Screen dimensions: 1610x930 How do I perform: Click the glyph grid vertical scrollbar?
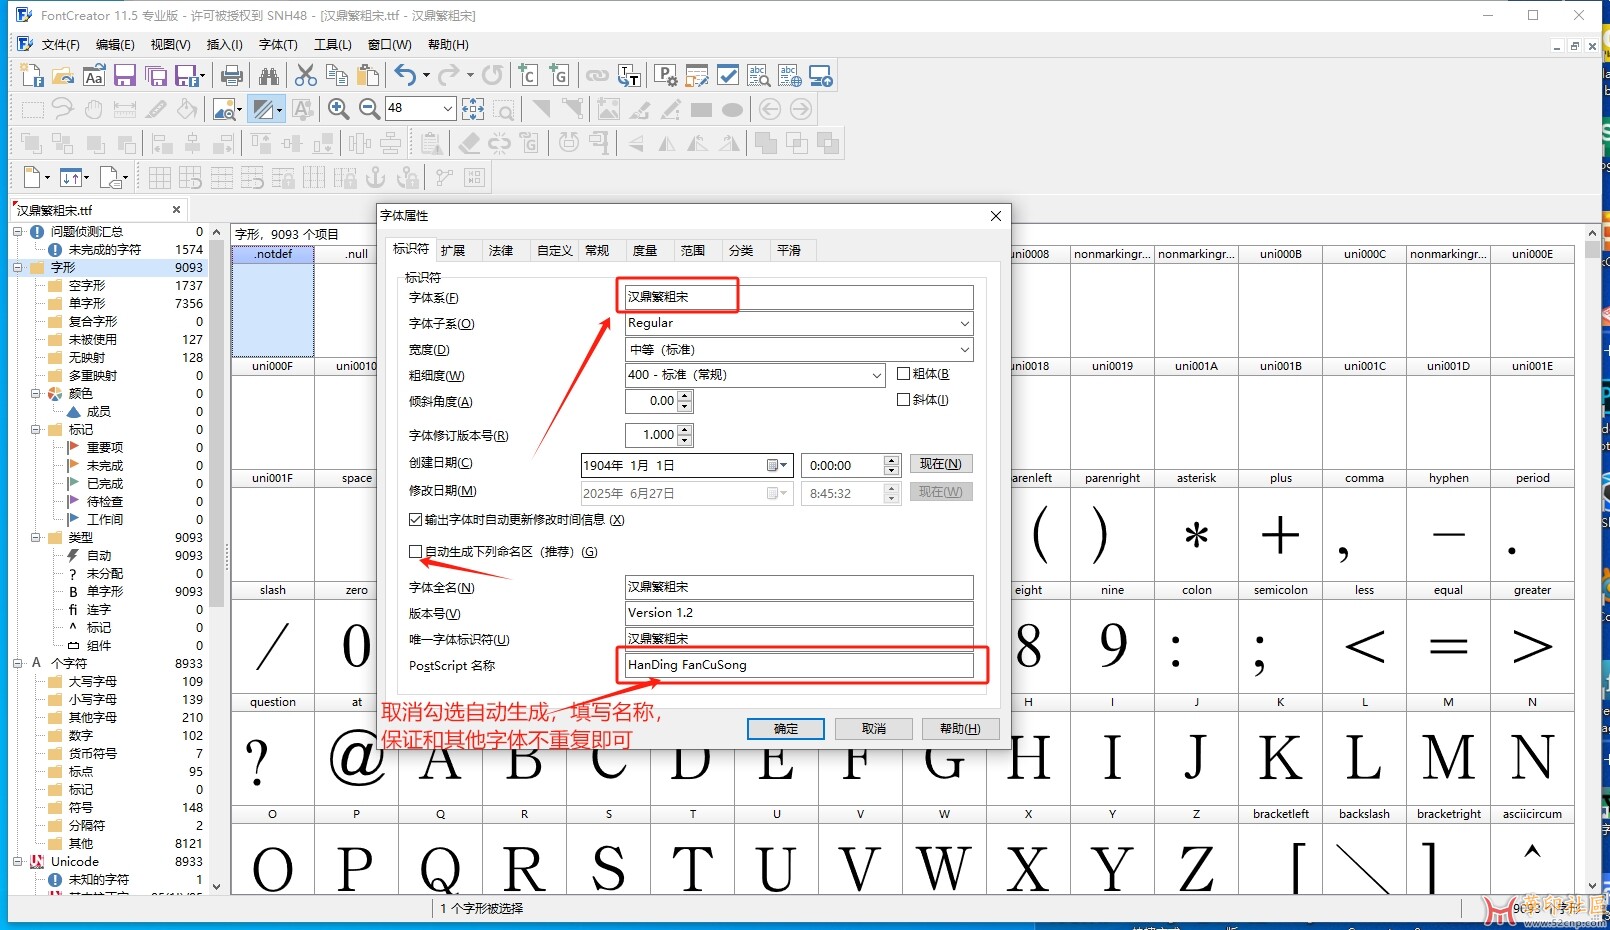coord(1593,560)
